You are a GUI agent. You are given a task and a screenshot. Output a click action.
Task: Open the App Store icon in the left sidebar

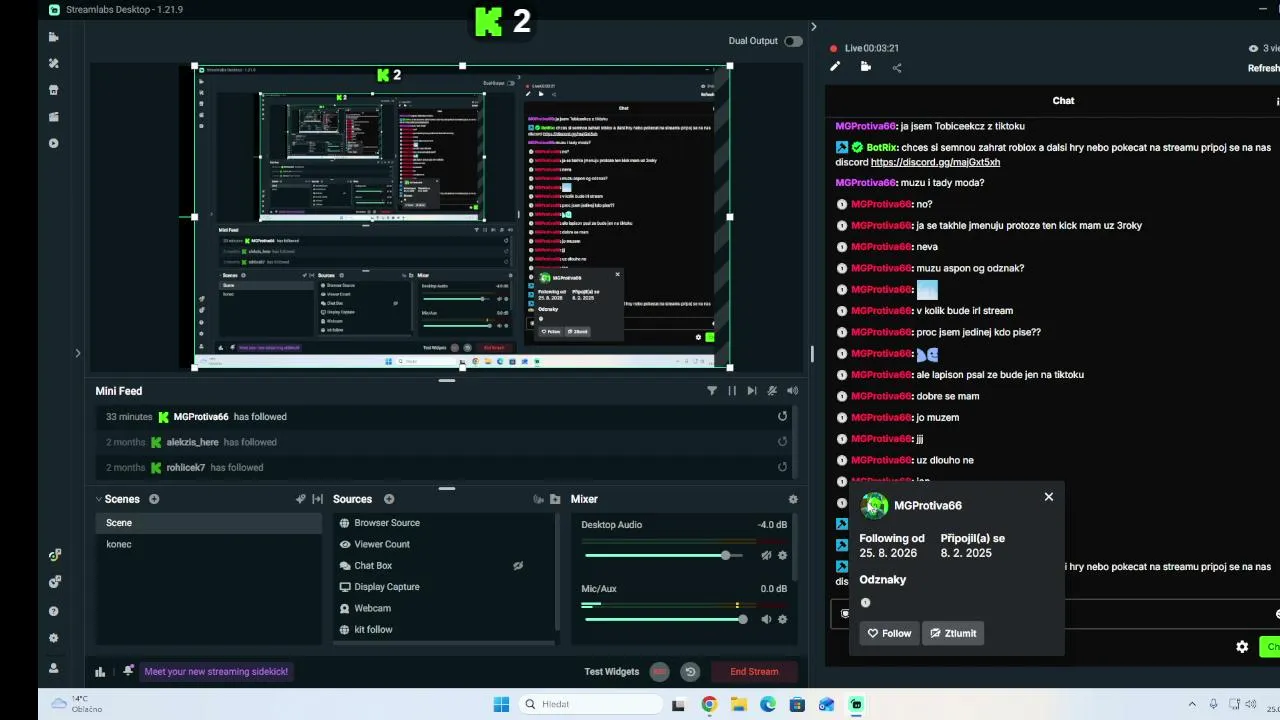[x=54, y=89]
